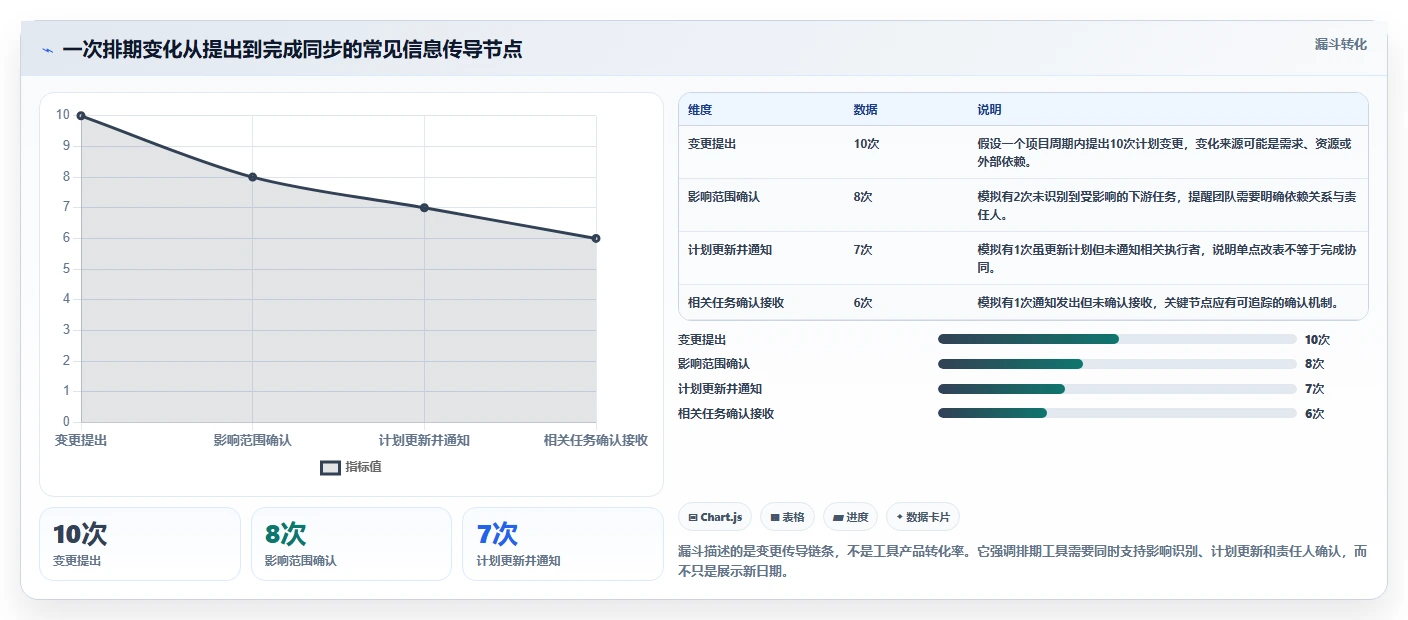This screenshot has width=1408, height=620.
Task: Select the 变更提出 data point at 10
Action: [x=81, y=116]
